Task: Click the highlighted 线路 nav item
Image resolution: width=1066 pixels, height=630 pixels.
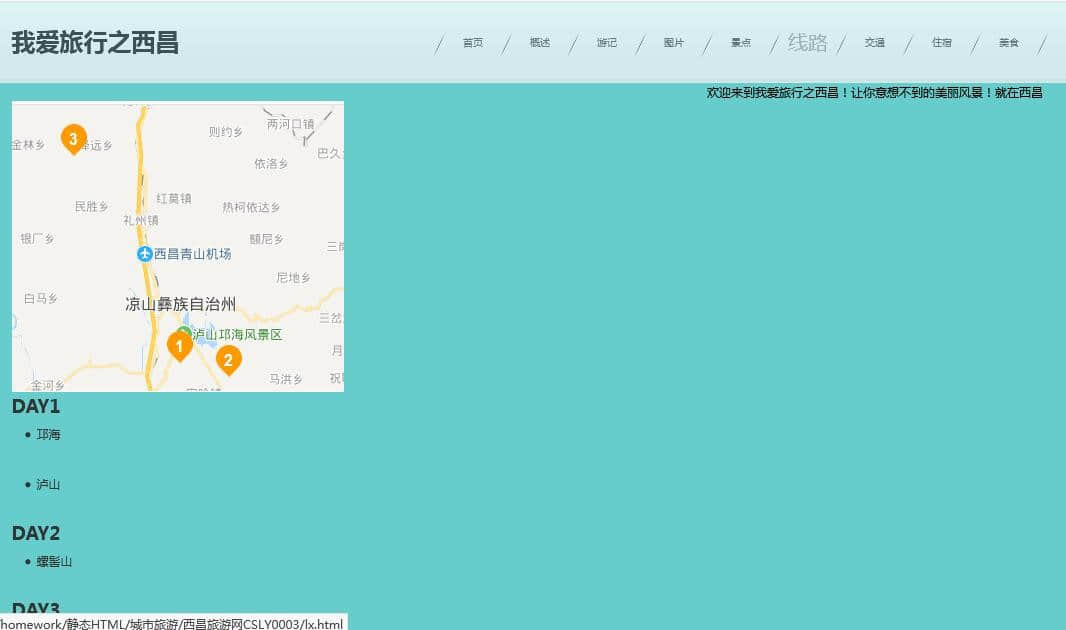Action: pyautogui.click(x=807, y=43)
